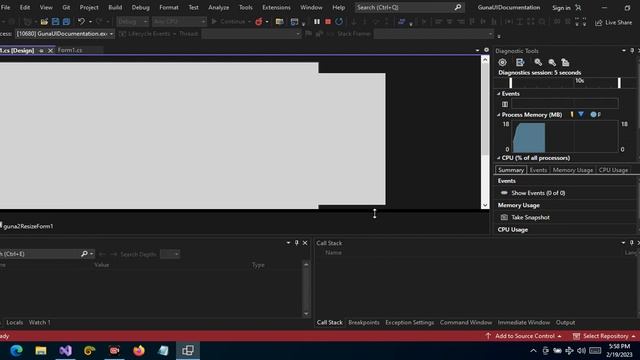Click the diagnostics timeline right marker handle
Viewport: 640px width, 360px height.
[x=619, y=83]
